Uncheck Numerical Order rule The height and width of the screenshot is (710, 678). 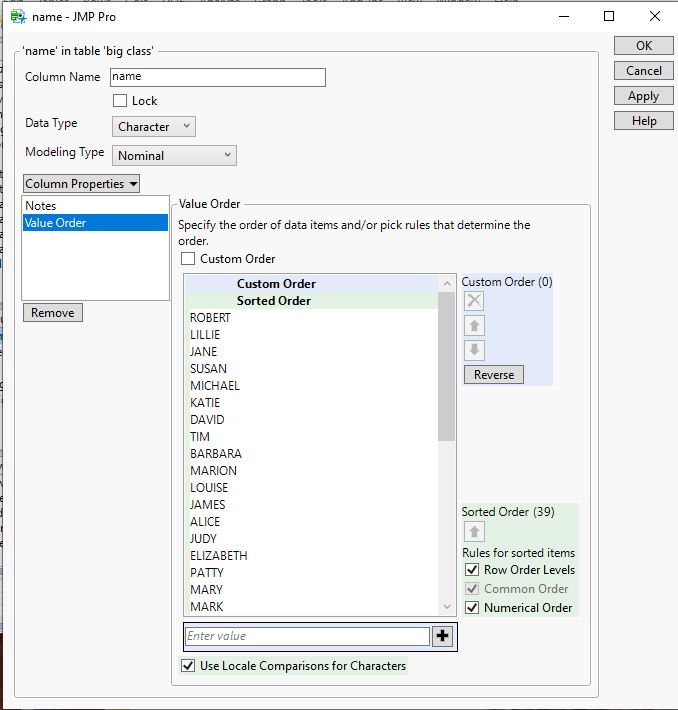(472, 608)
